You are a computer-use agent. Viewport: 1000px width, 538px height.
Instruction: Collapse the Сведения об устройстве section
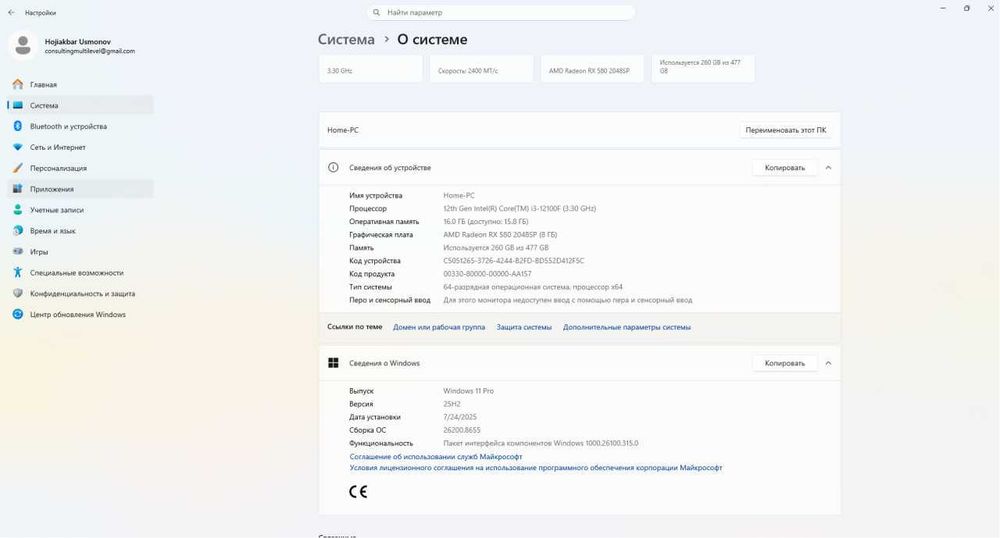[x=828, y=168]
